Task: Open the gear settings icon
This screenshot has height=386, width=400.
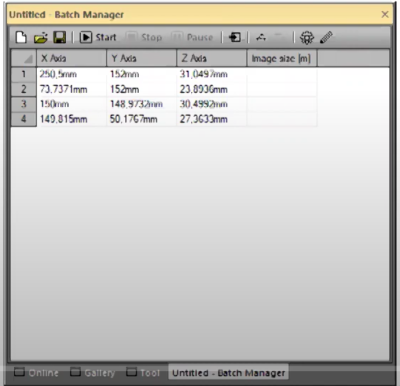Action: tap(307, 37)
